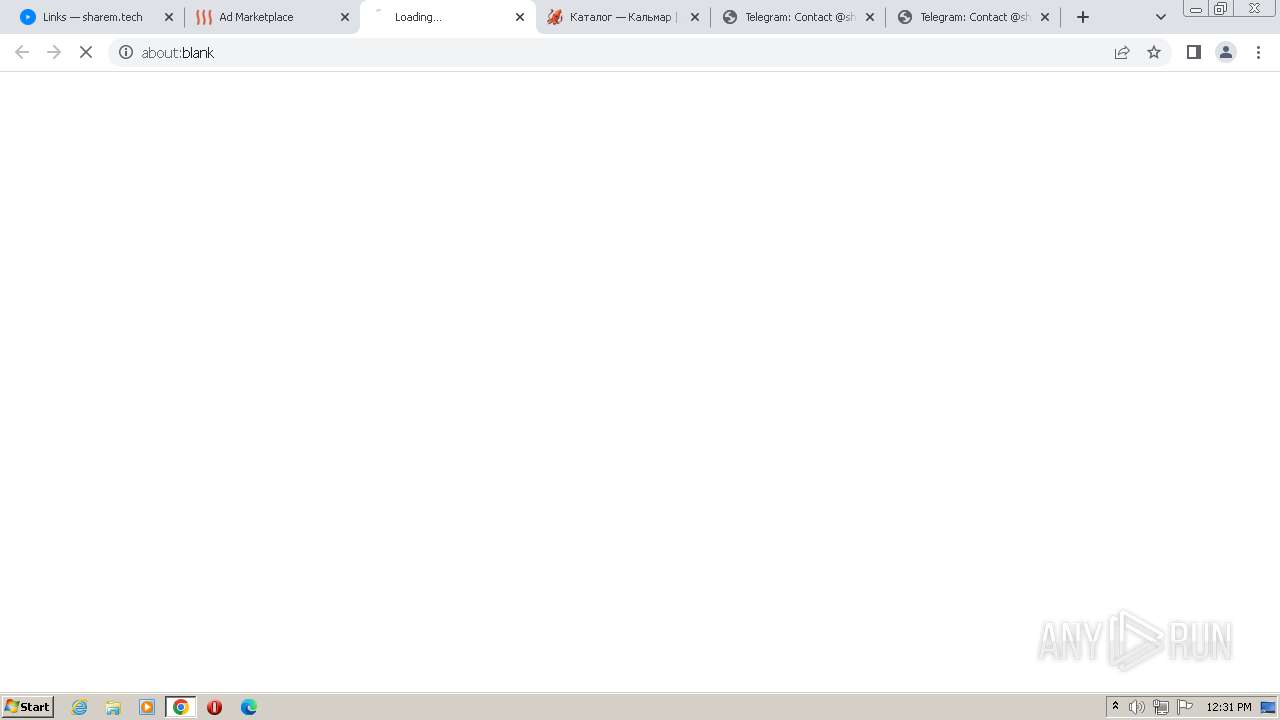Open the Chrome three-dot menu

click(1259, 52)
